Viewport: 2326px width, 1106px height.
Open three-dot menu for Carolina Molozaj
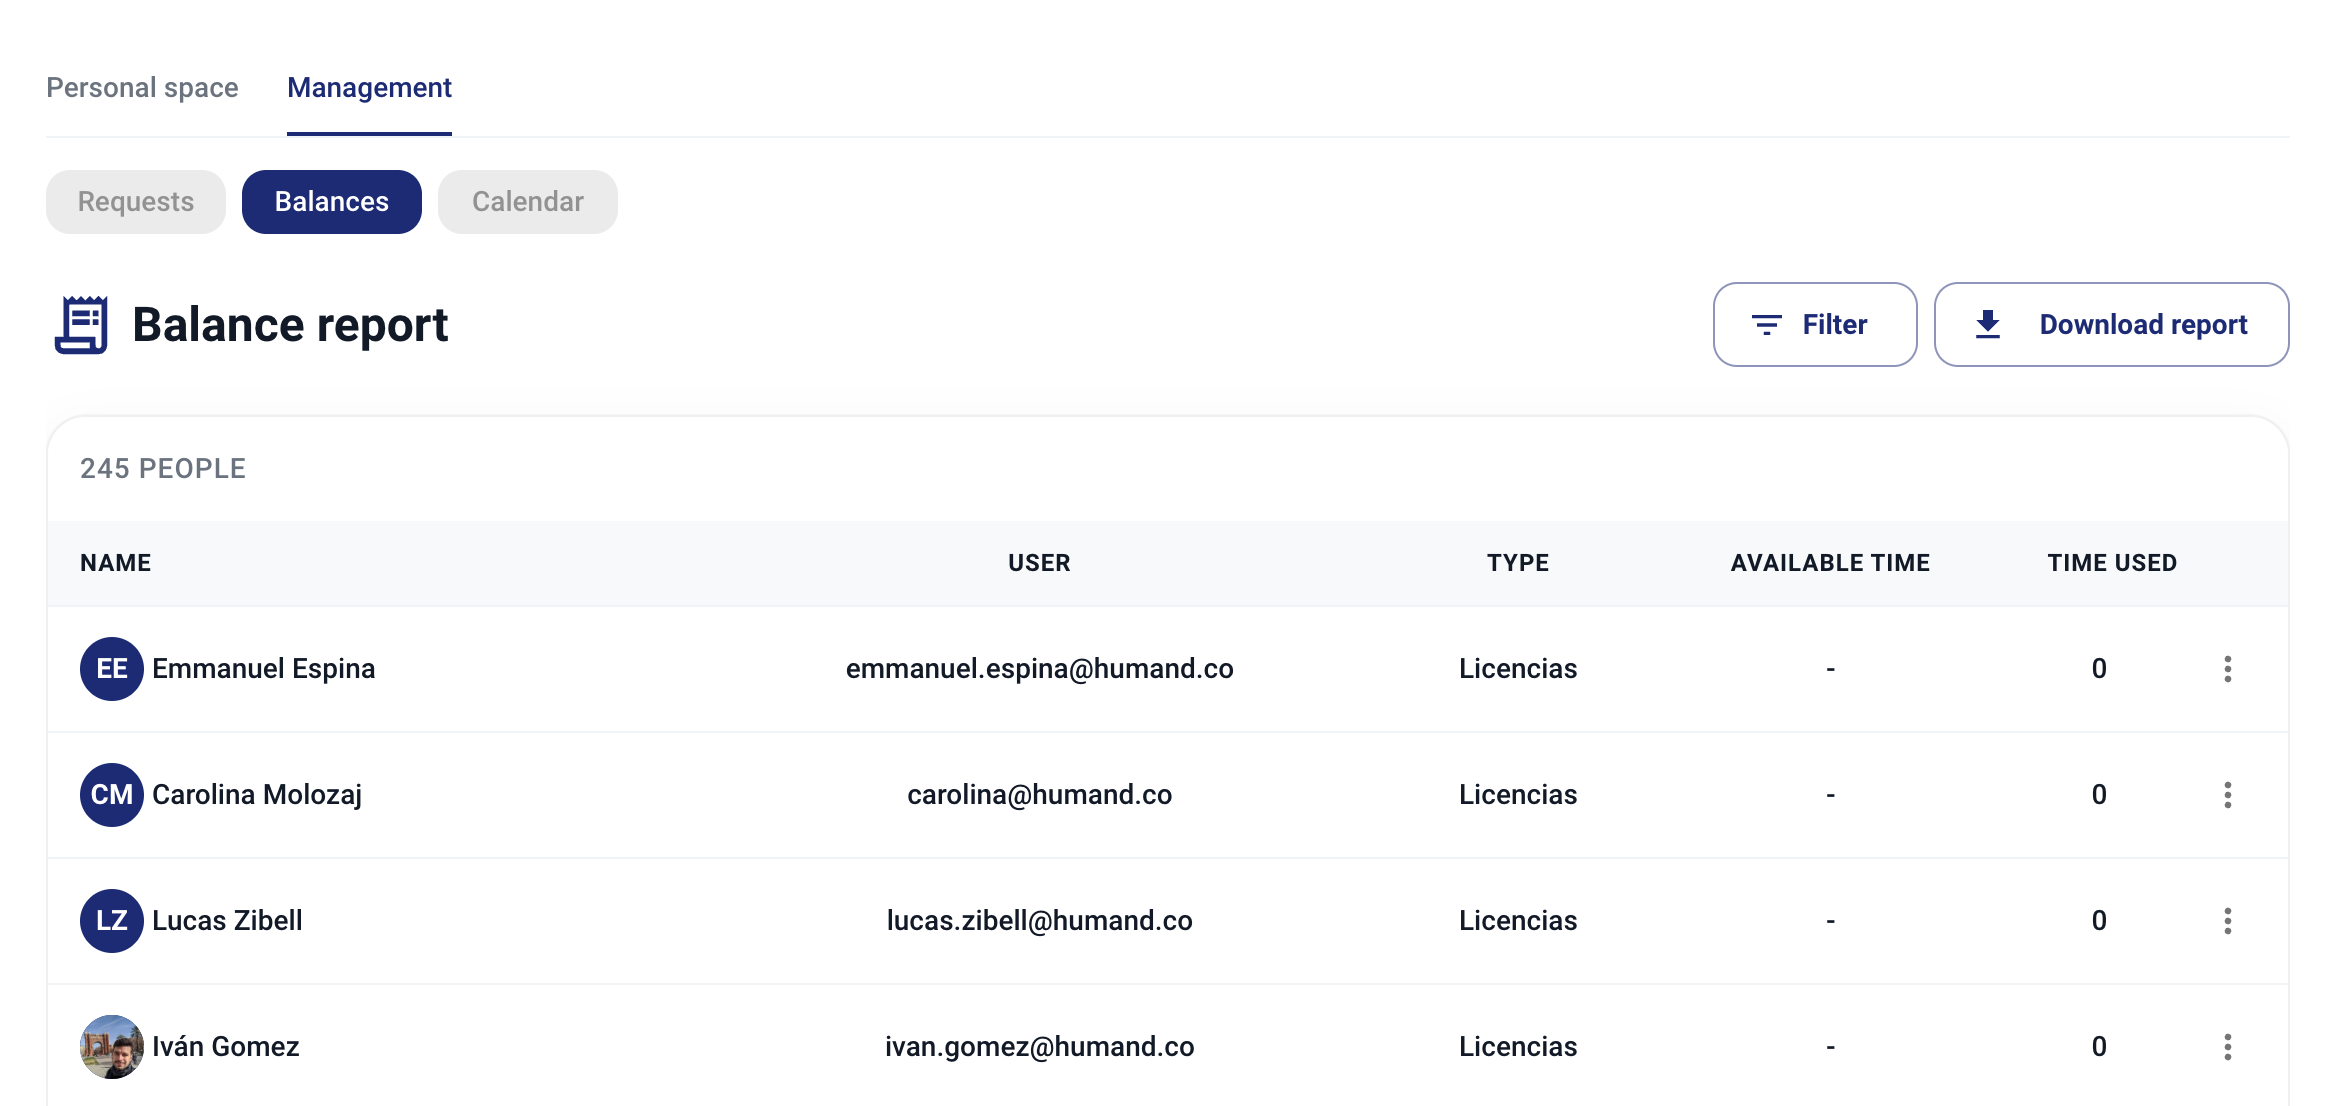click(2227, 795)
